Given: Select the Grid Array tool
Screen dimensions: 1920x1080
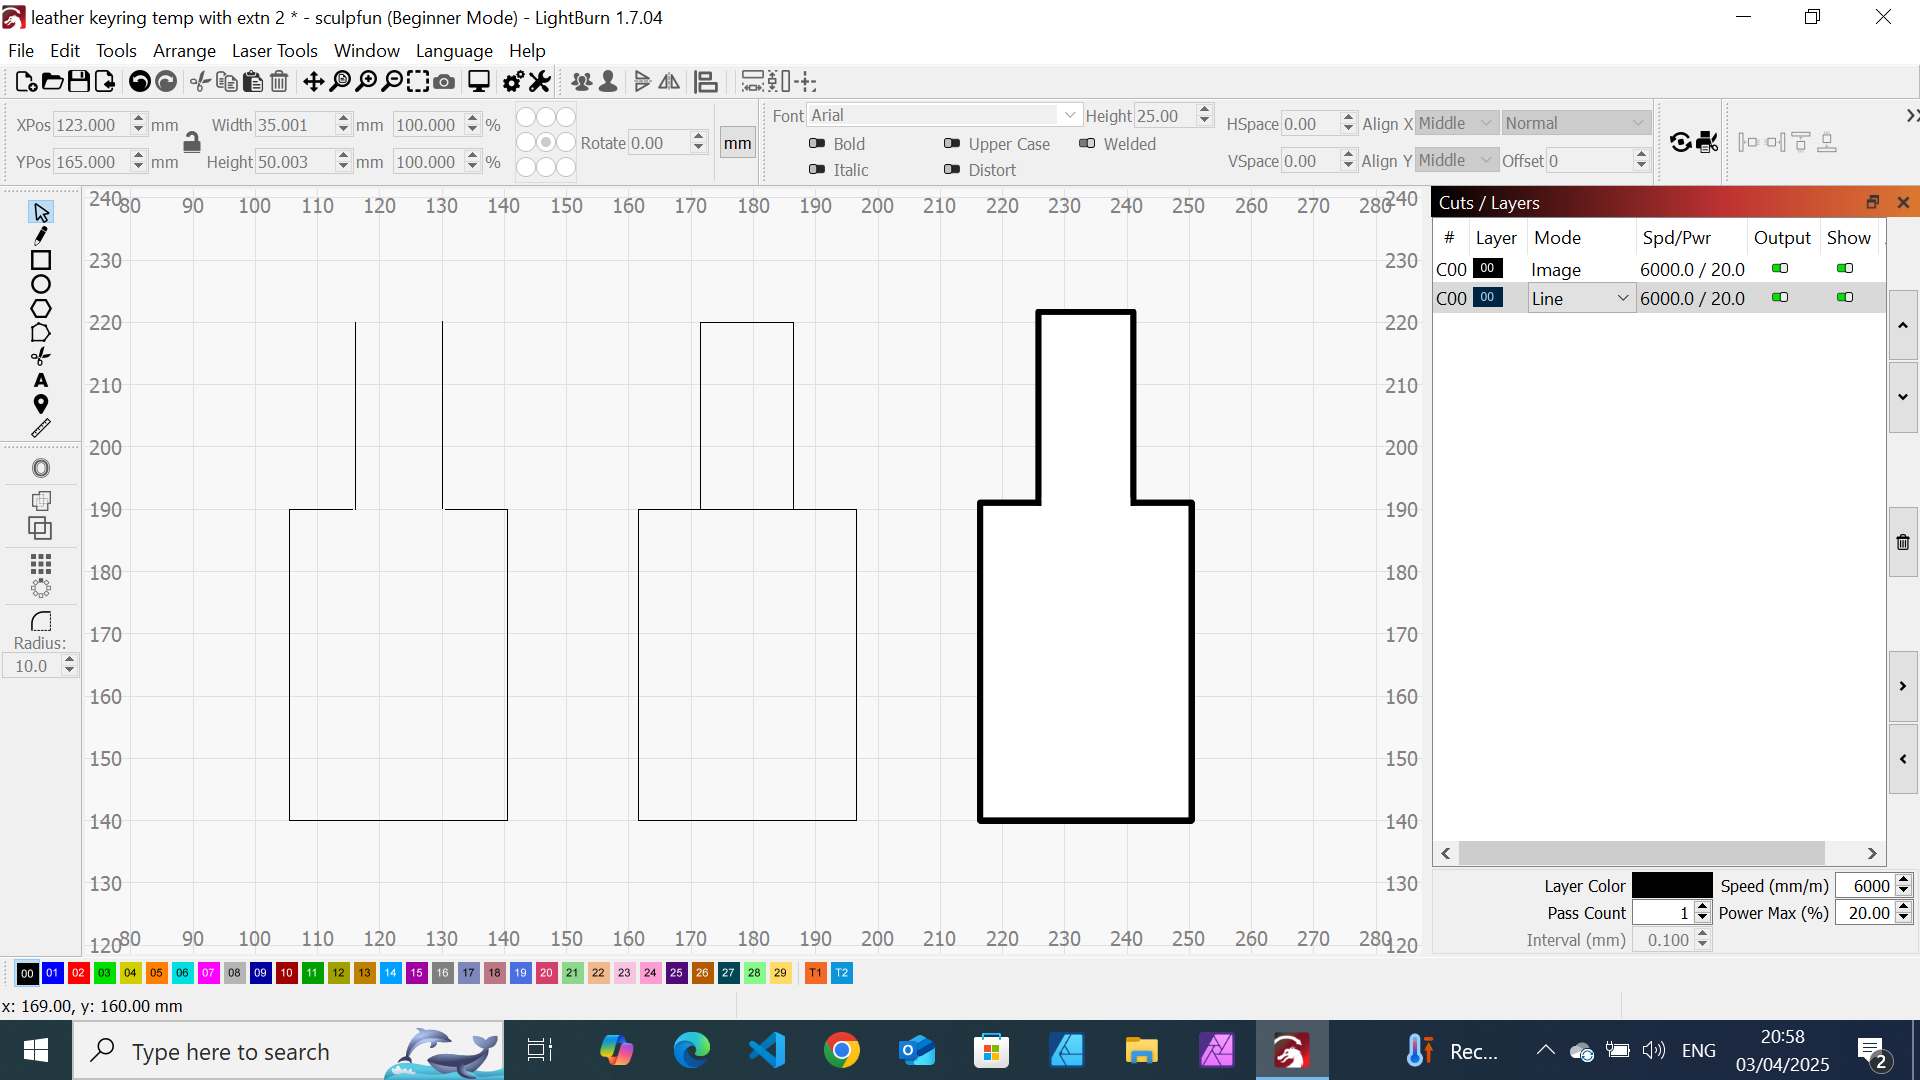Looking at the screenshot, I should [41, 564].
